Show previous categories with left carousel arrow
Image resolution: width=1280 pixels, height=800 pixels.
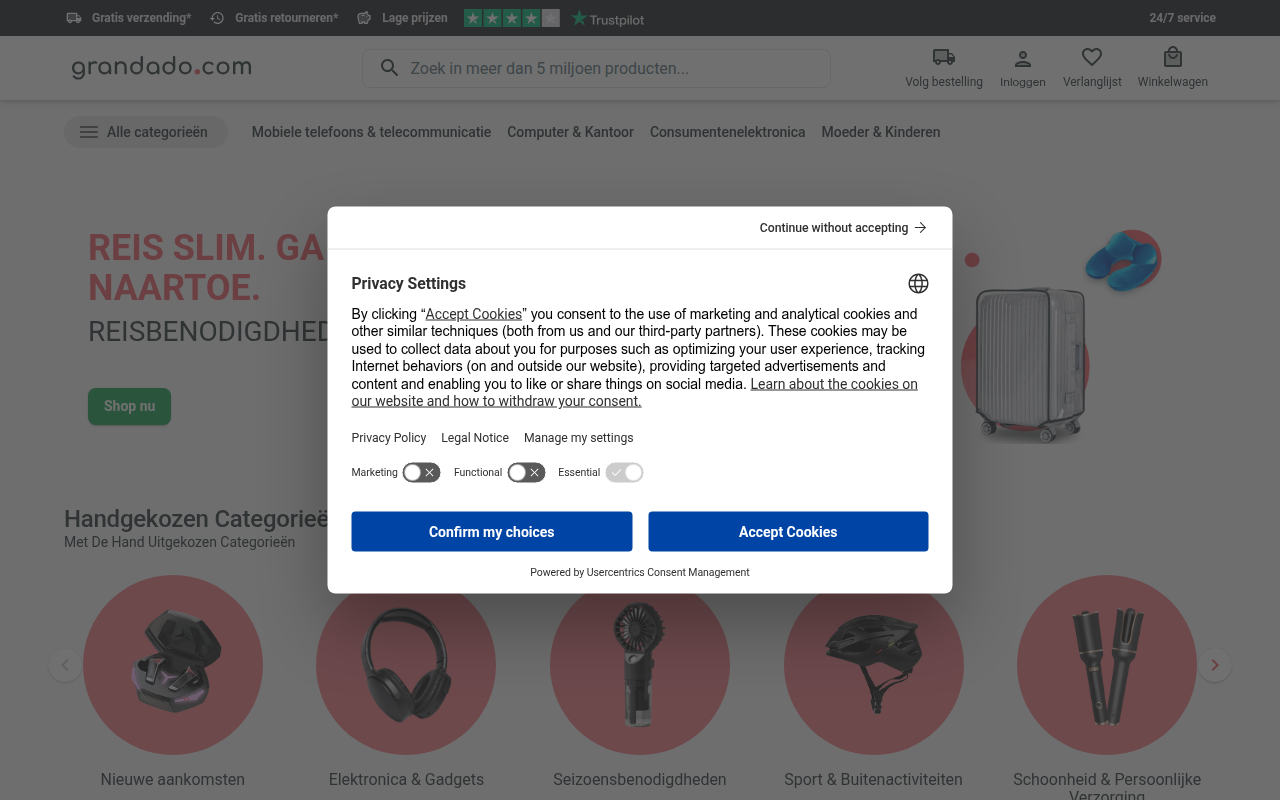point(65,665)
